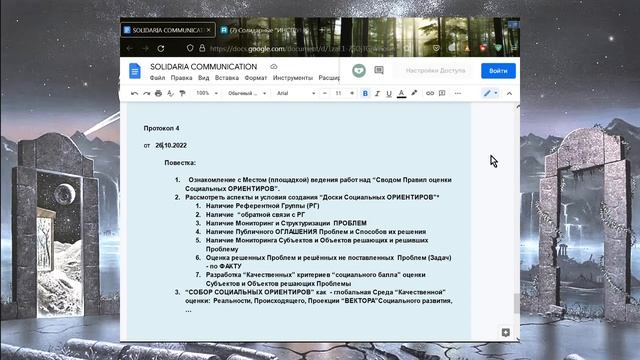Undo the last edit in toolbar
The image size is (640, 360).
pyautogui.click(x=134, y=93)
